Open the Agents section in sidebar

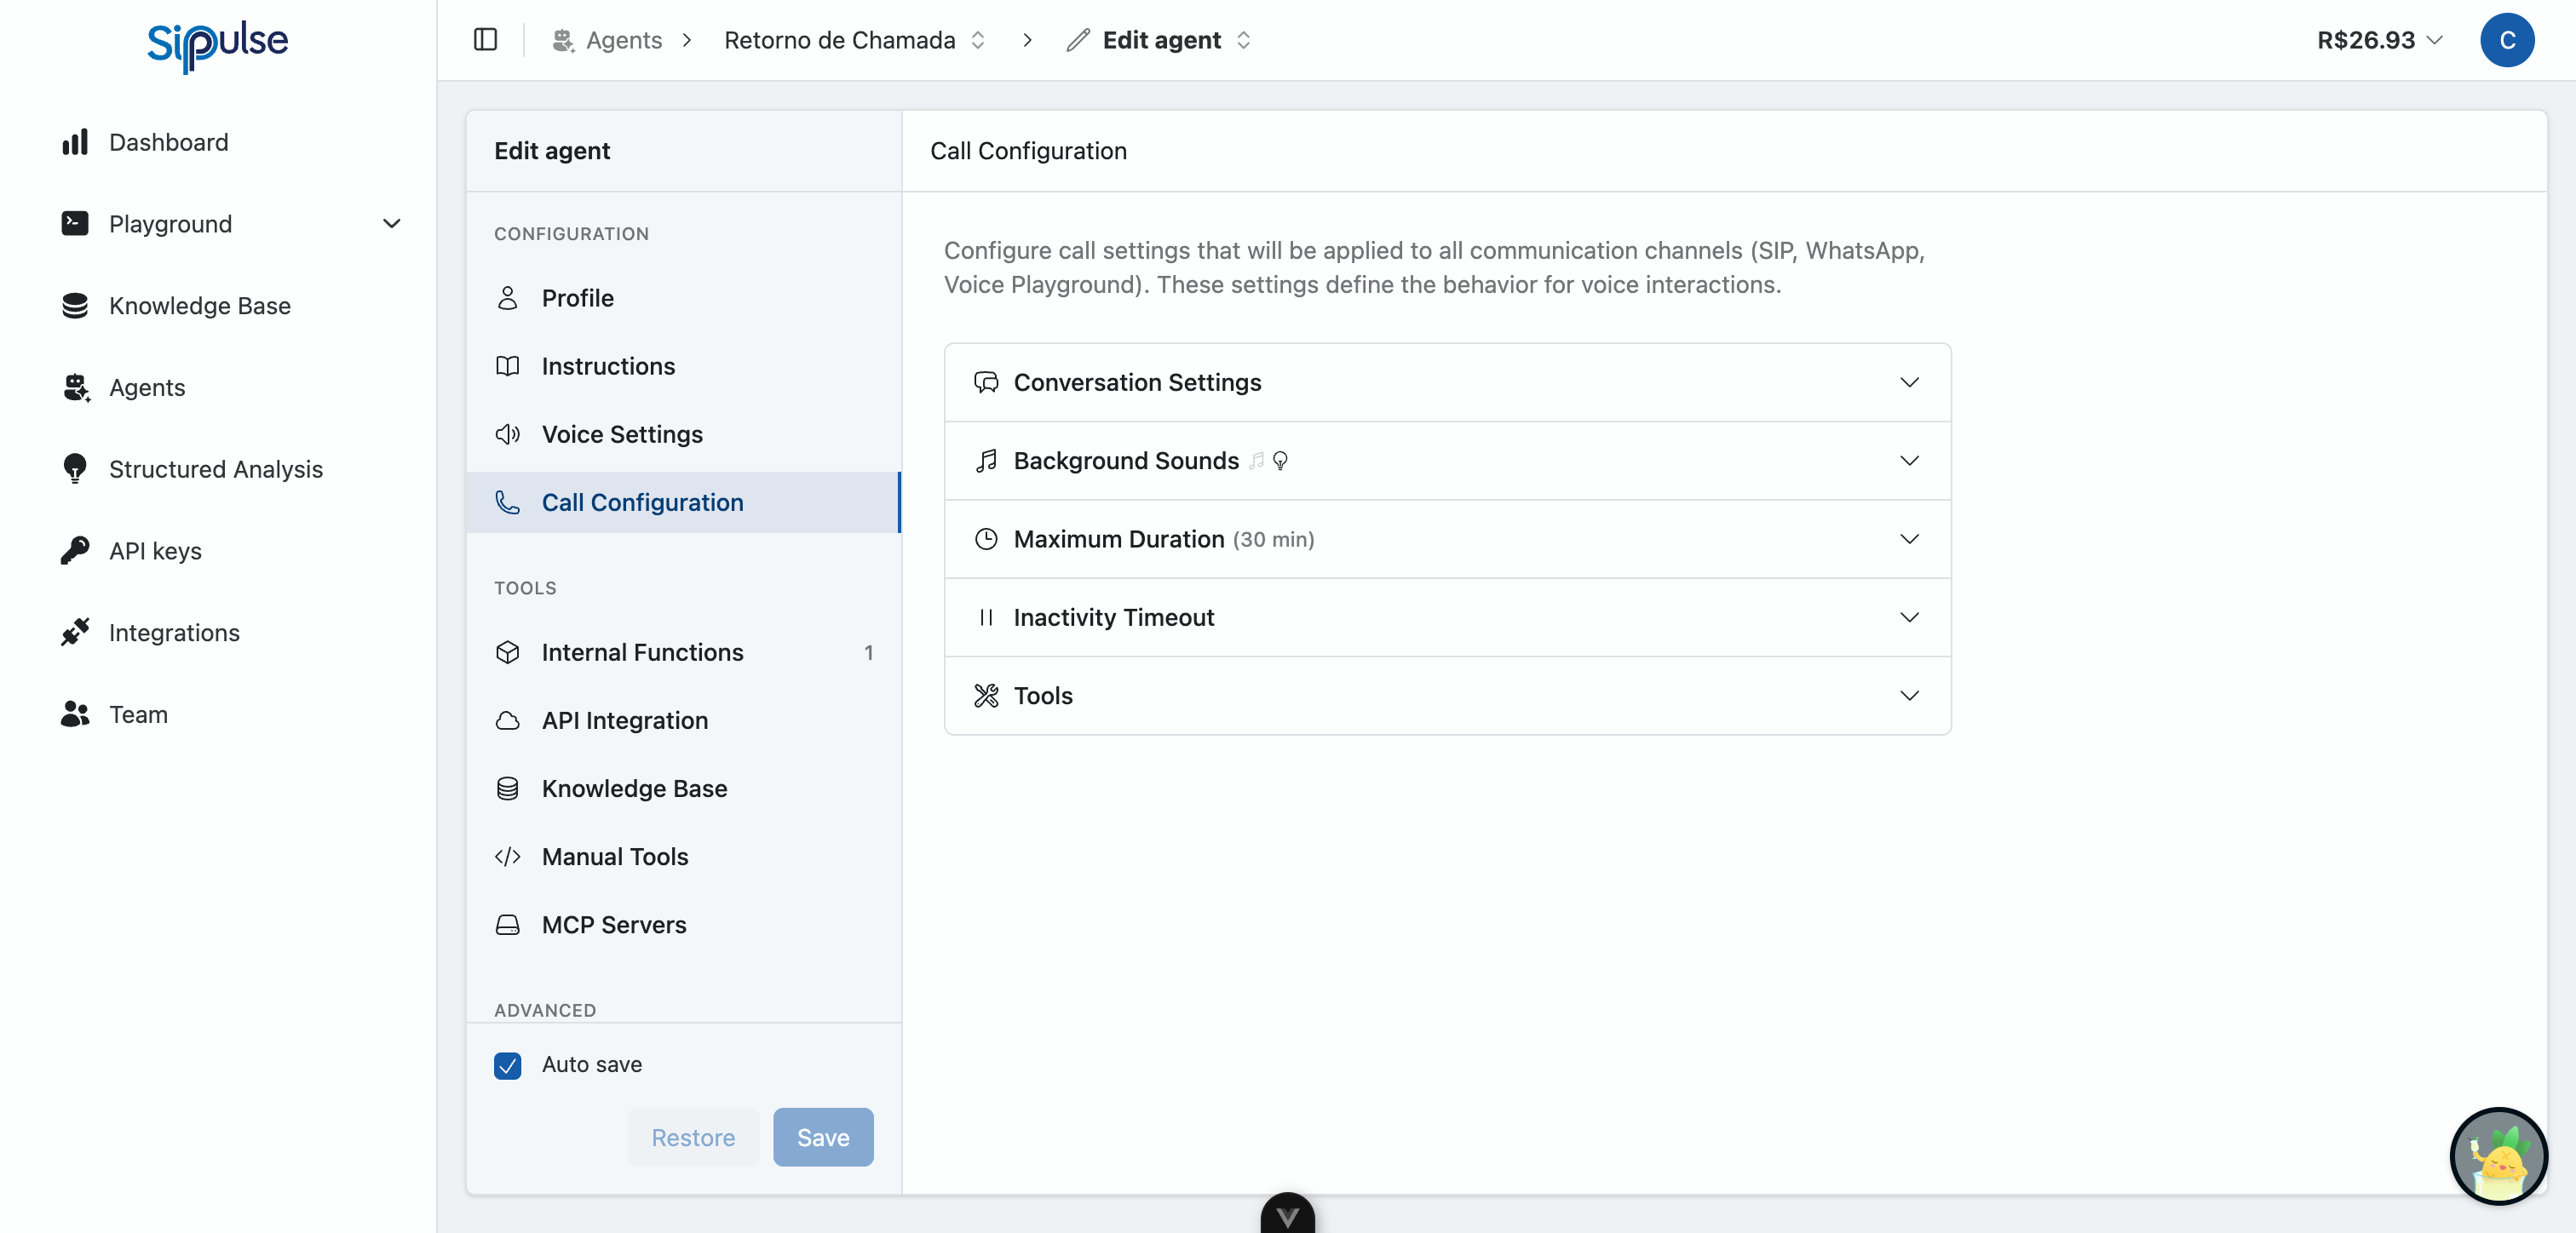tap(147, 387)
